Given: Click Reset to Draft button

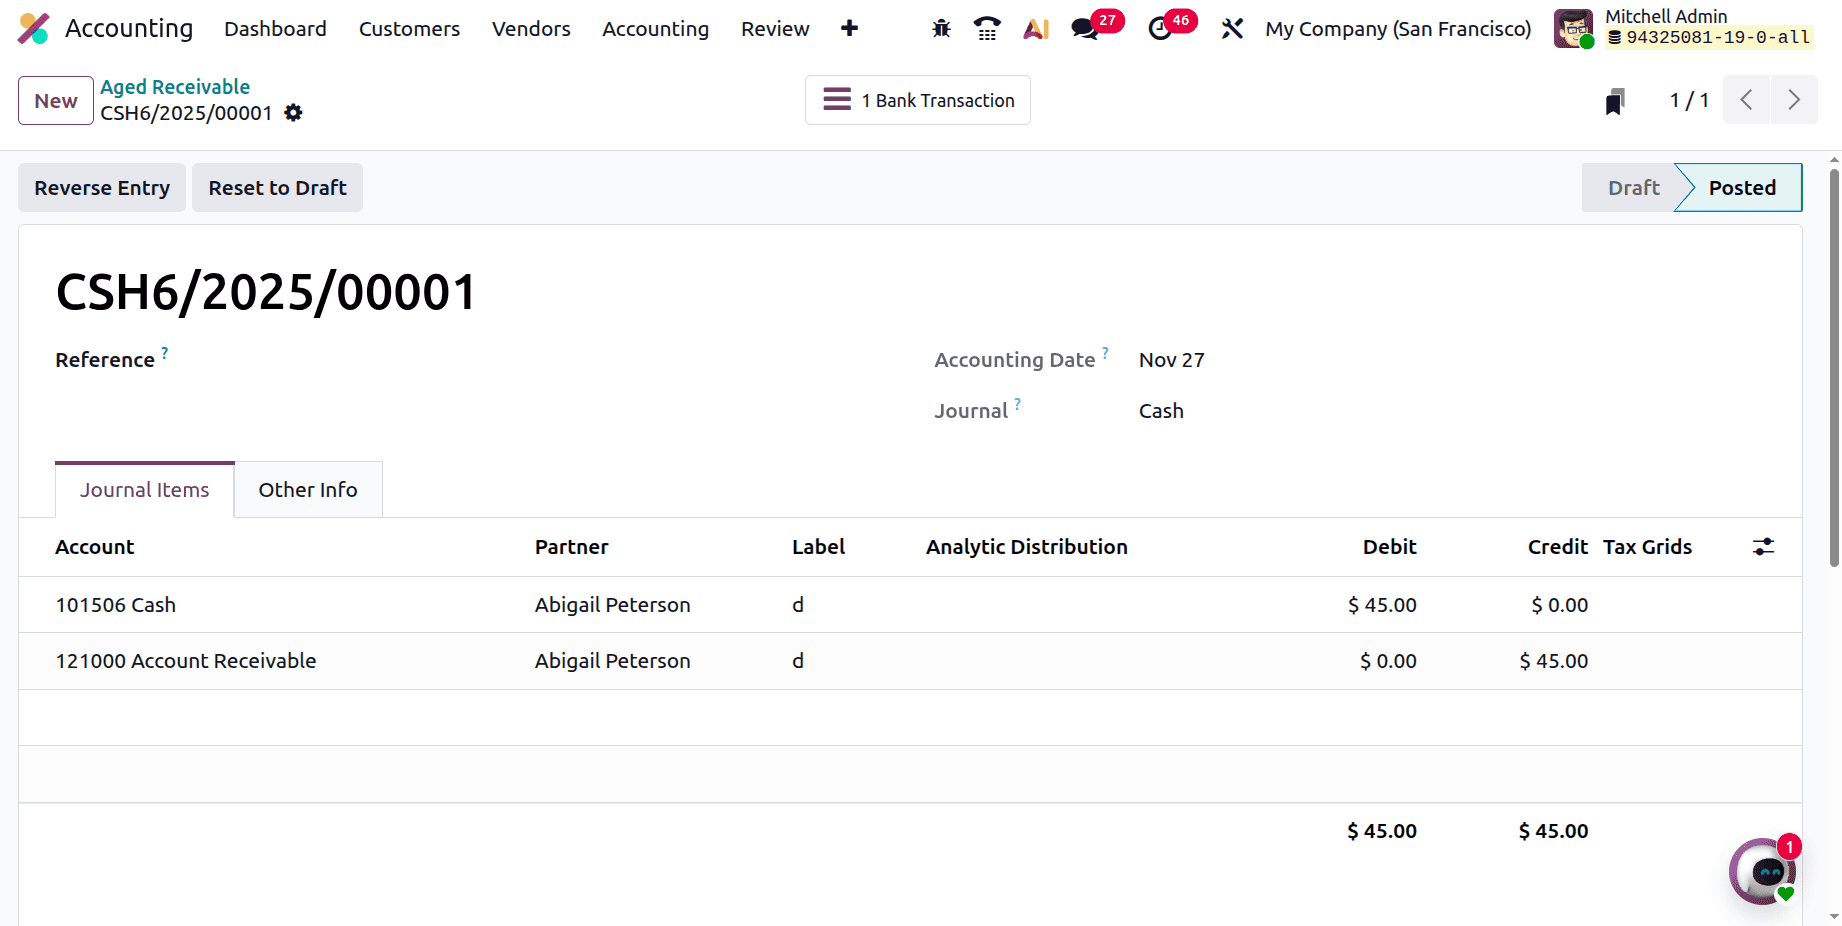Looking at the screenshot, I should coord(278,188).
